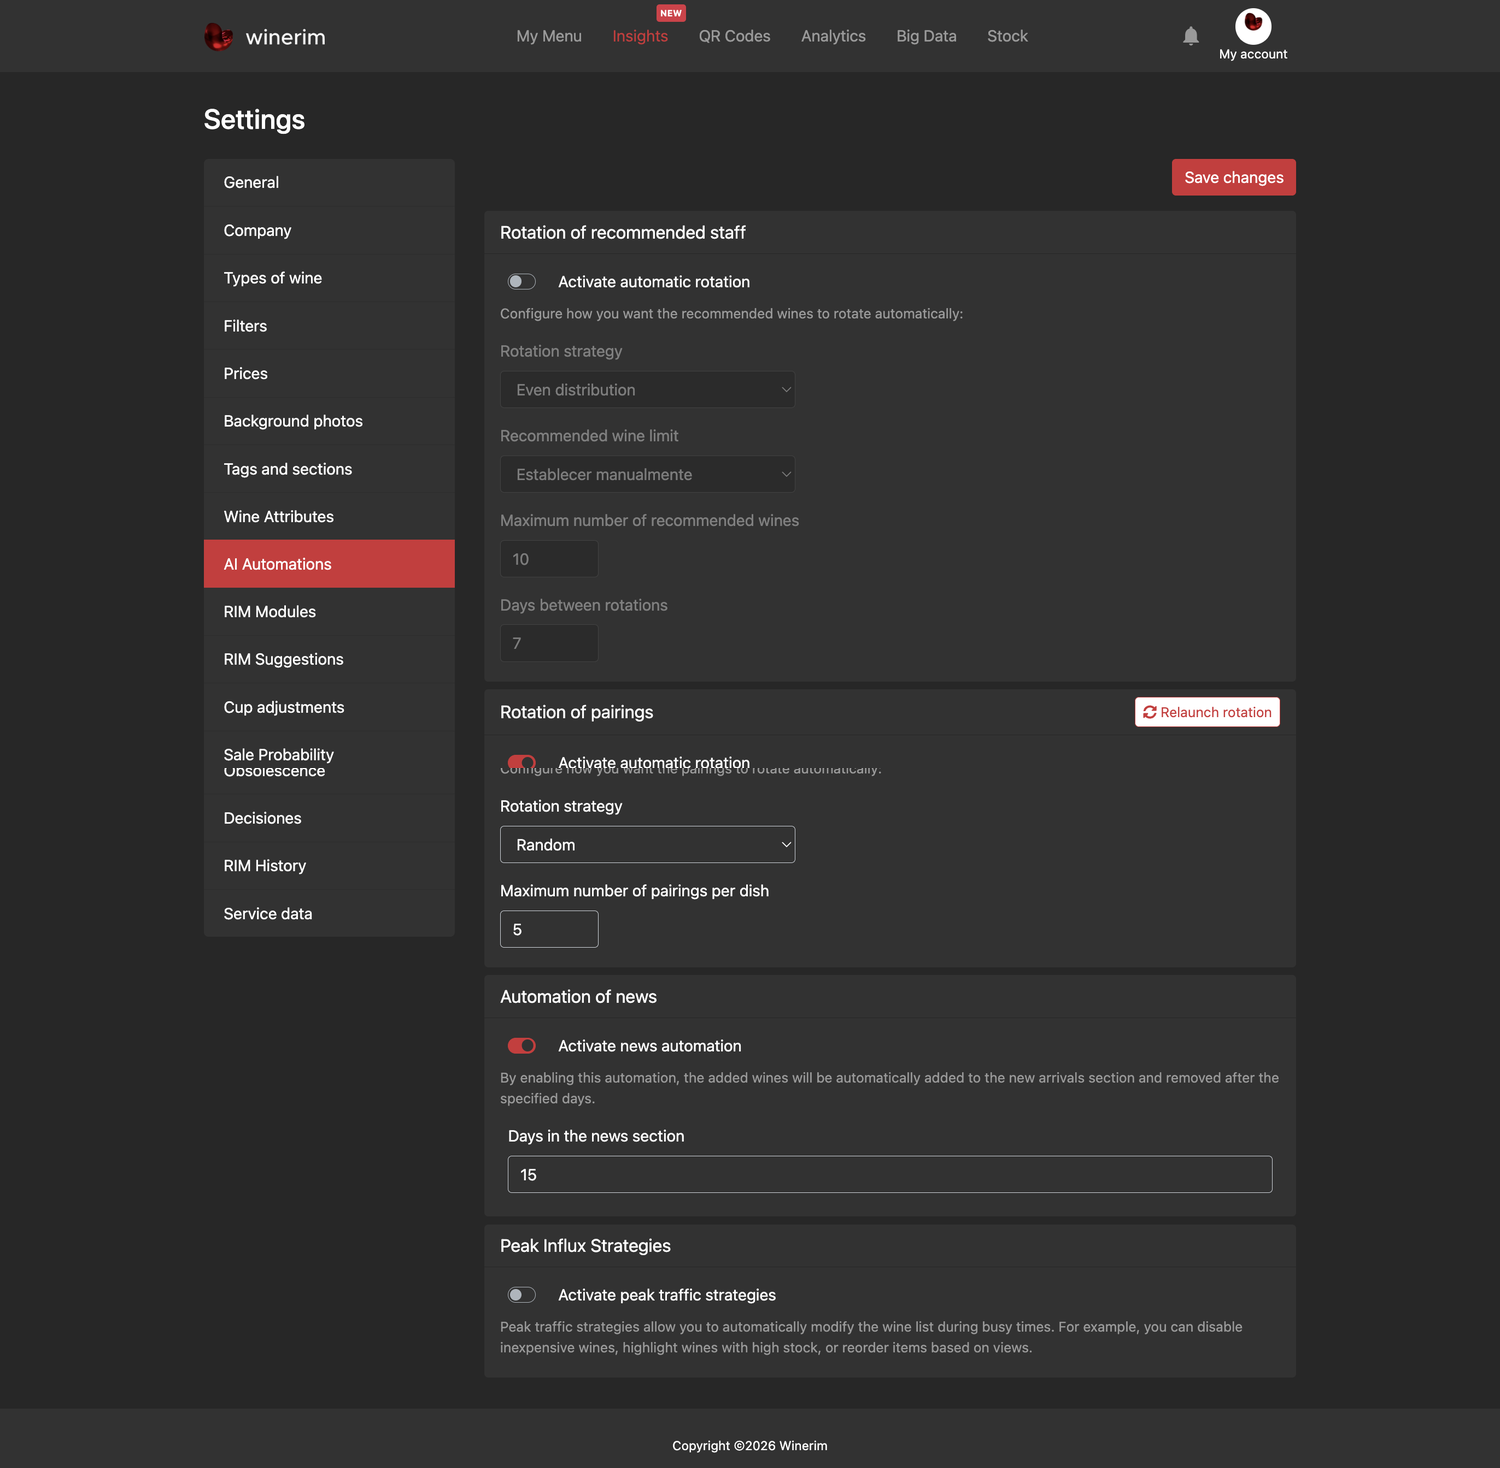1500x1468 pixels.
Task: Open RIM History
Action: [x=329, y=866]
